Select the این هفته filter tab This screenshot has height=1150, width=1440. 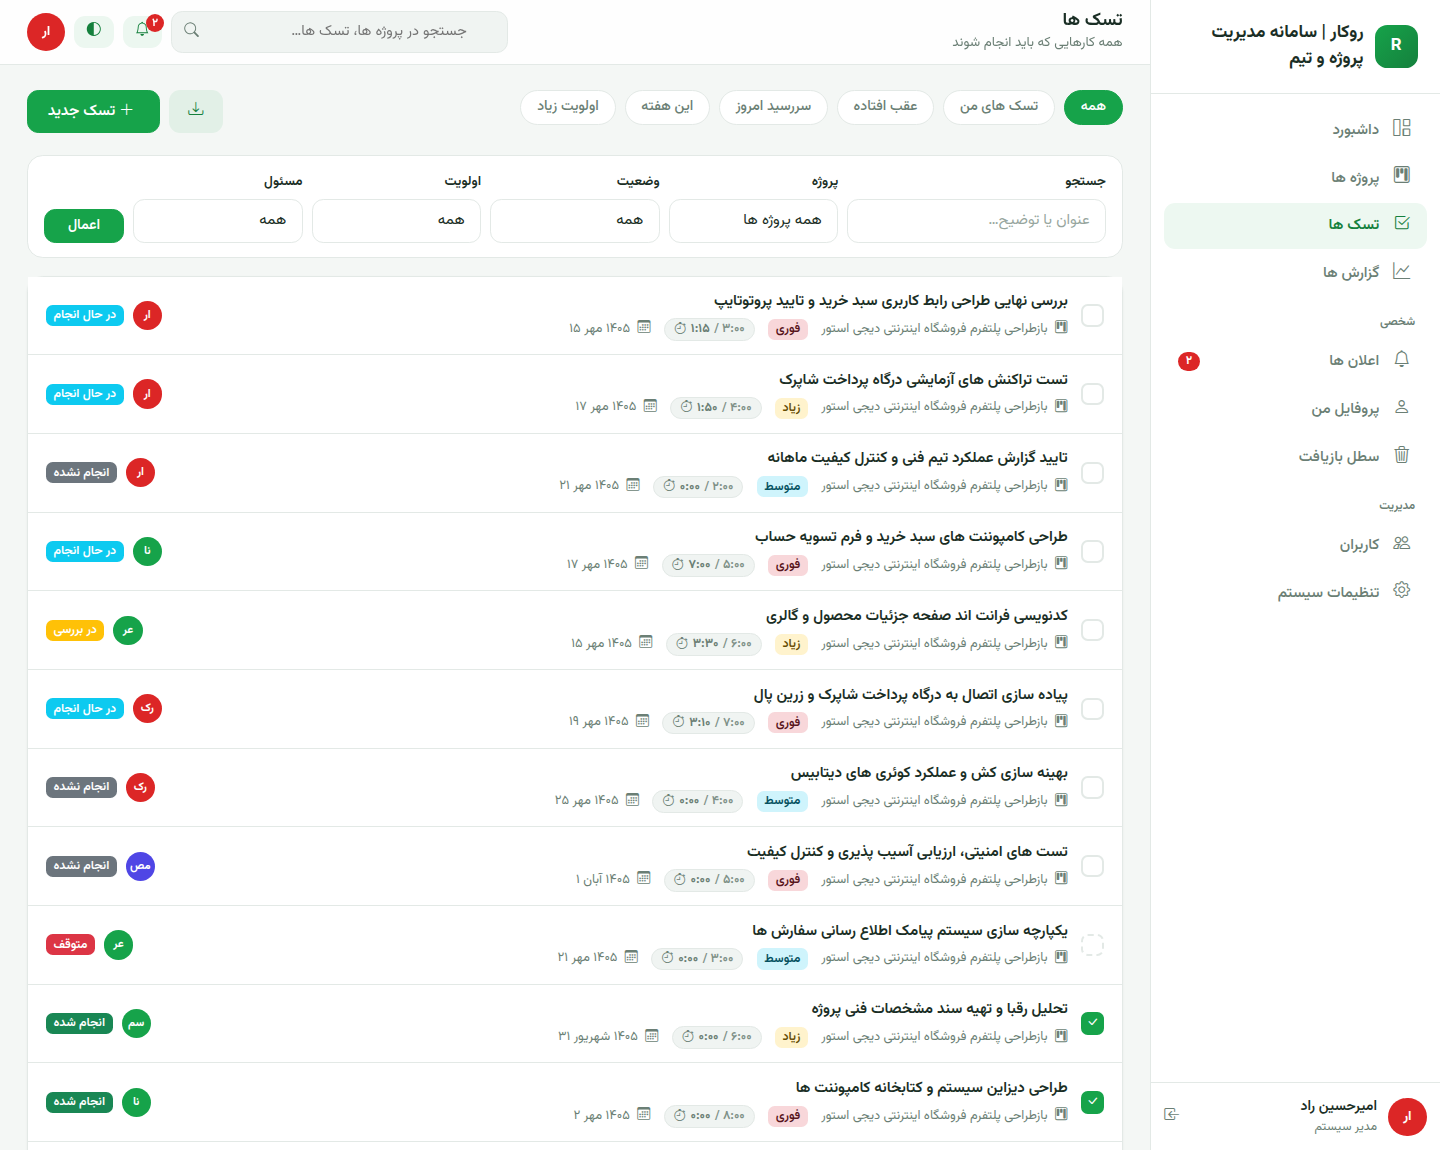point(667,107)
